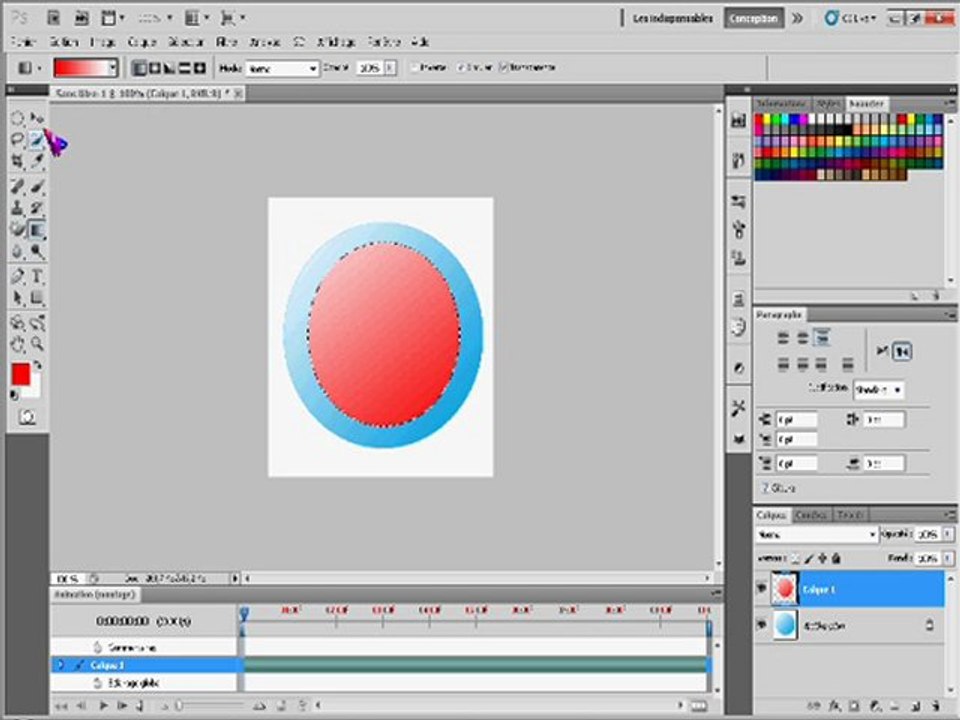Lock transparent pixels of the layer

795,558
